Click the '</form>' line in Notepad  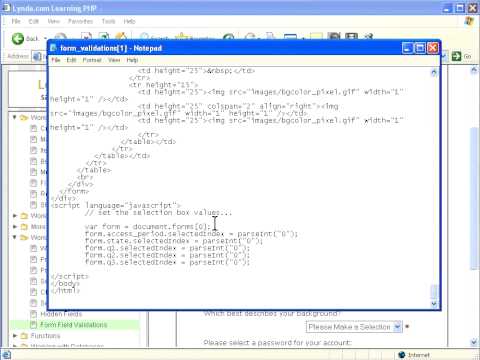point(74,191)
